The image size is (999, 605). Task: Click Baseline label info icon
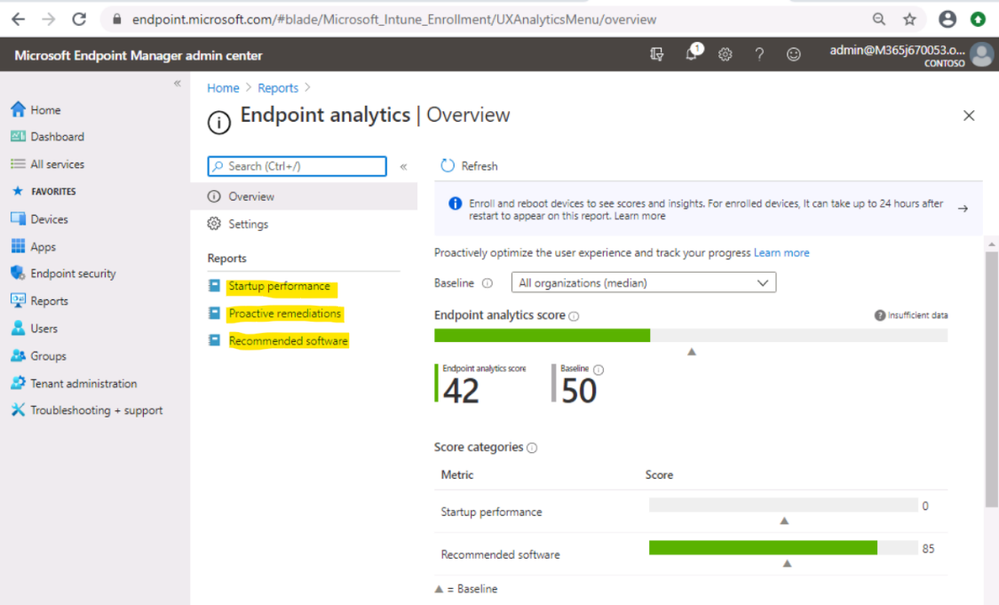coord(487,283)
